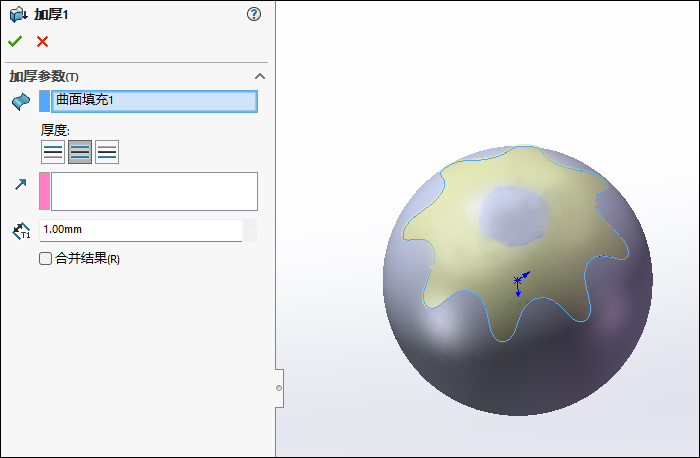Increase thickness with spinner up arrow
This screenshot has height=458, width=700.
(x=250, y=225)
